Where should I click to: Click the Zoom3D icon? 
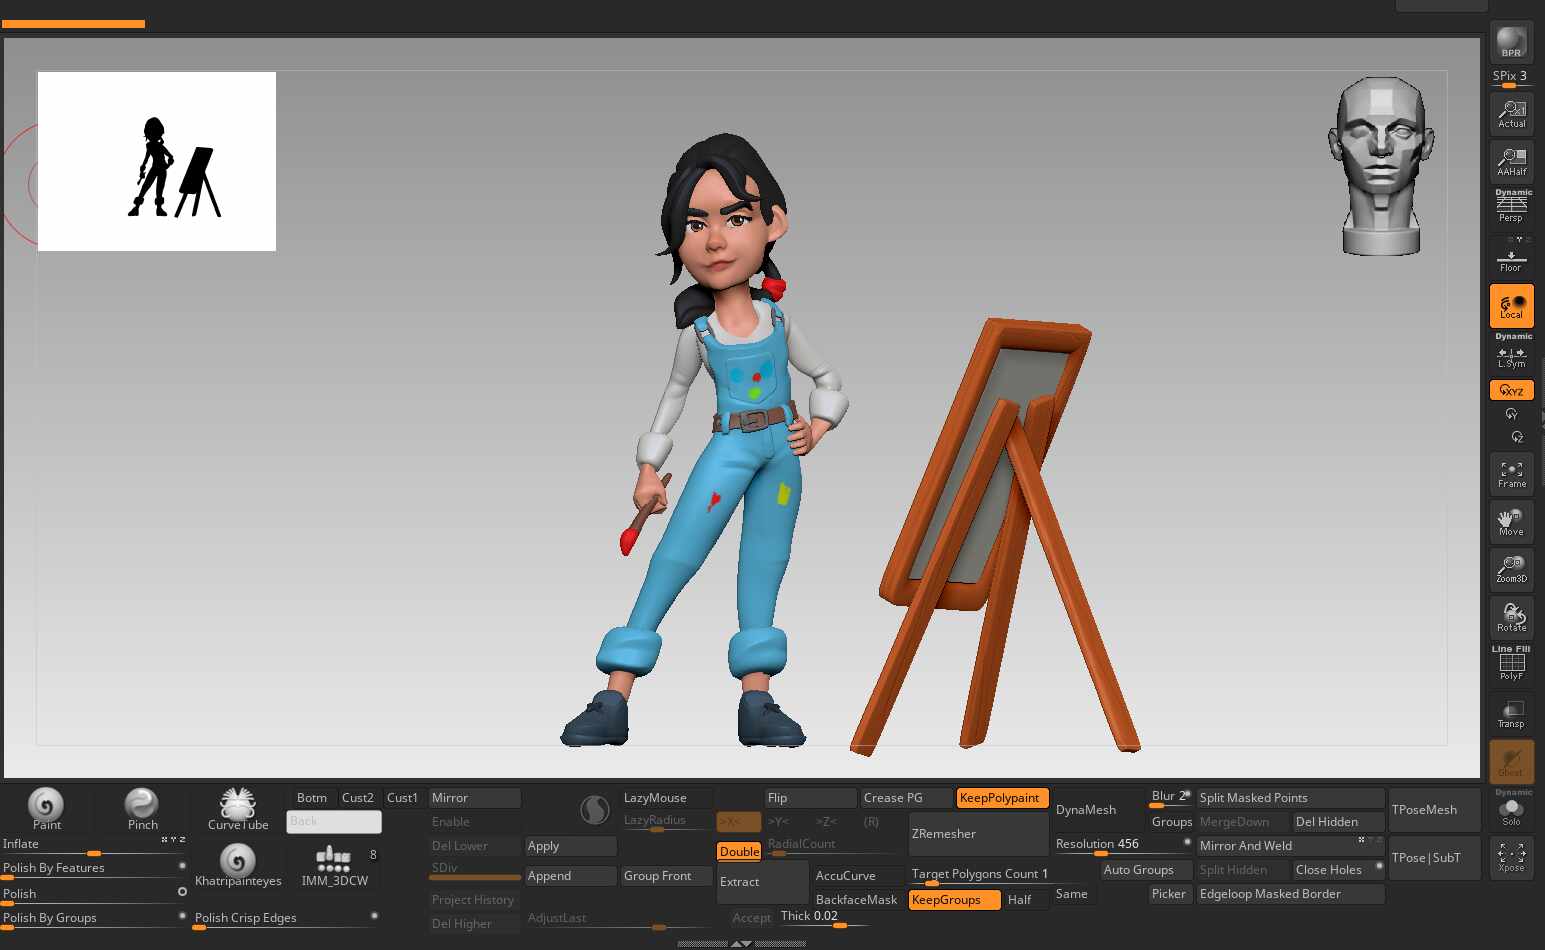[x=1511, y=568]
